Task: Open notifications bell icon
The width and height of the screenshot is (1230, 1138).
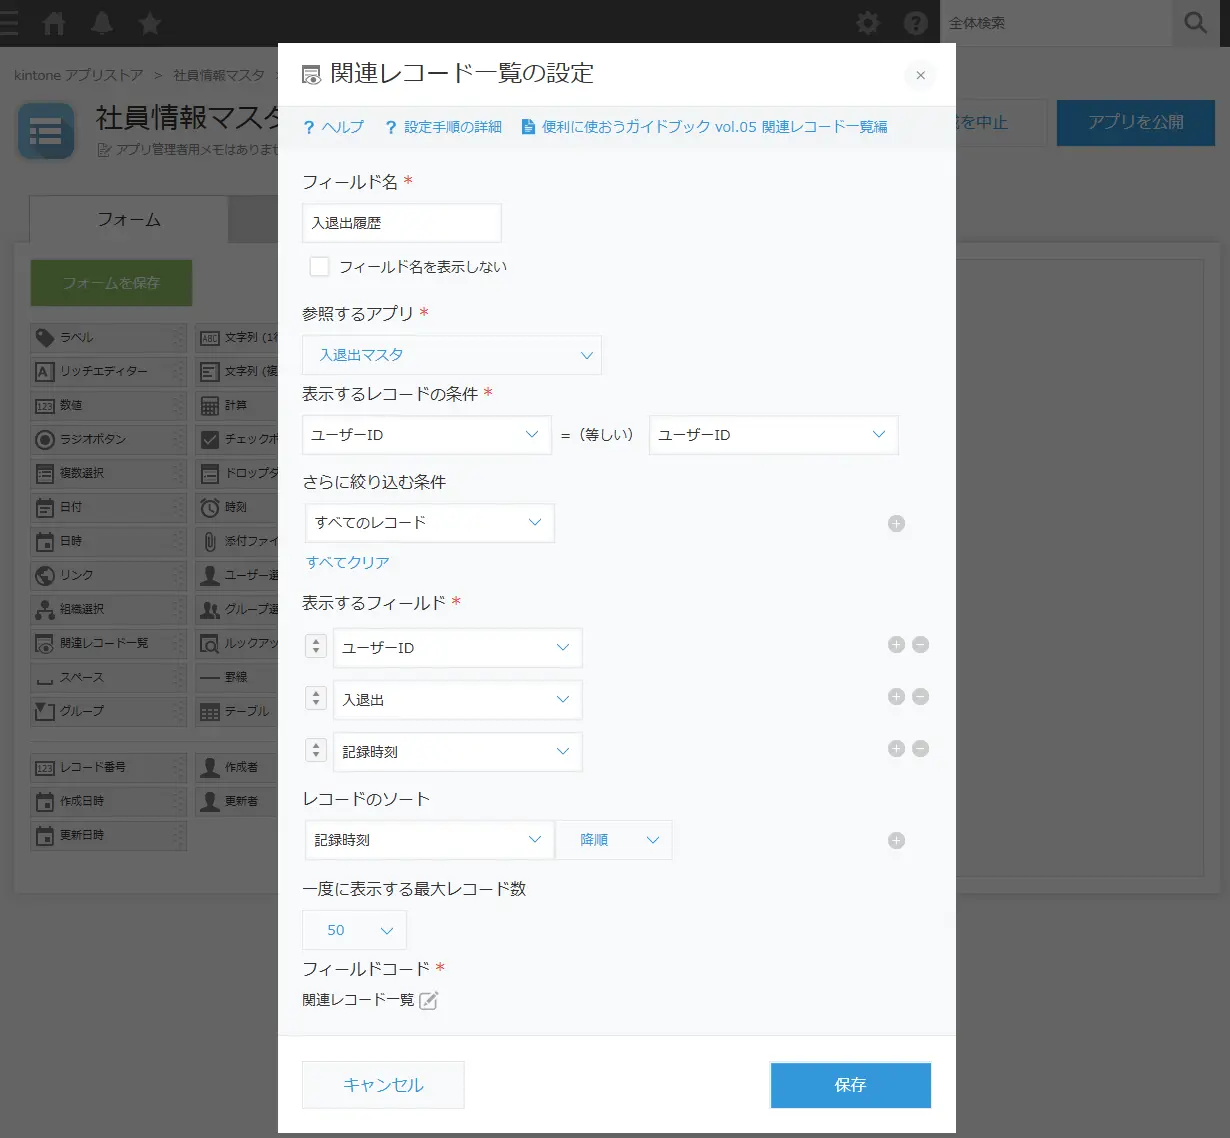Action: click(102, 23)
